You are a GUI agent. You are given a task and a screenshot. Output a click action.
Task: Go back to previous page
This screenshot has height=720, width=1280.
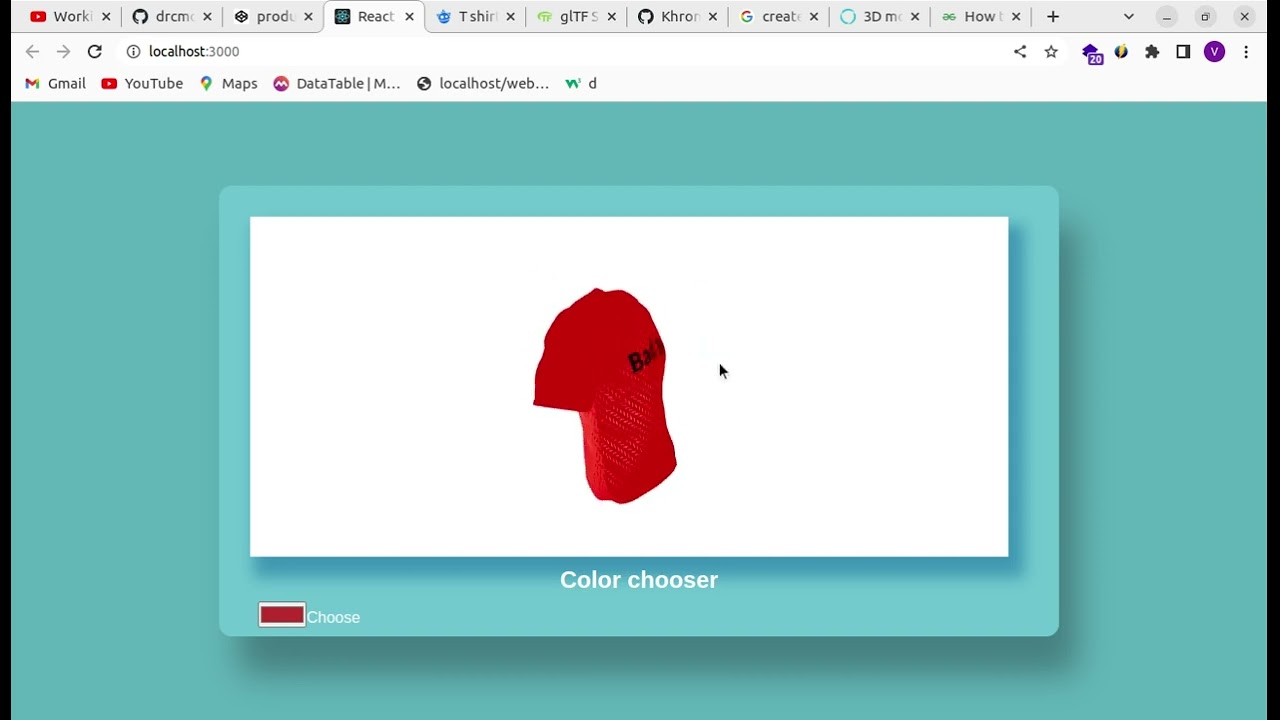(32, 52)
